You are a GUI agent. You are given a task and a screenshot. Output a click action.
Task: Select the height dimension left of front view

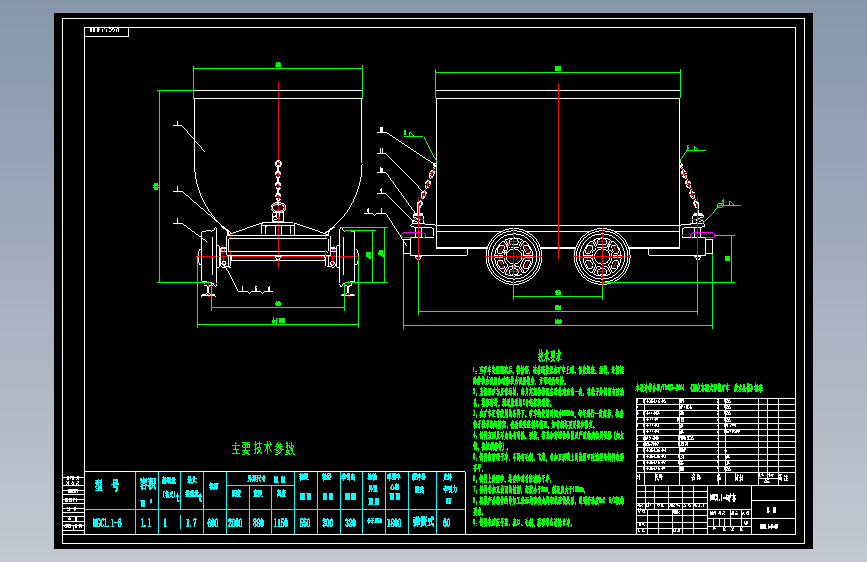158,186
